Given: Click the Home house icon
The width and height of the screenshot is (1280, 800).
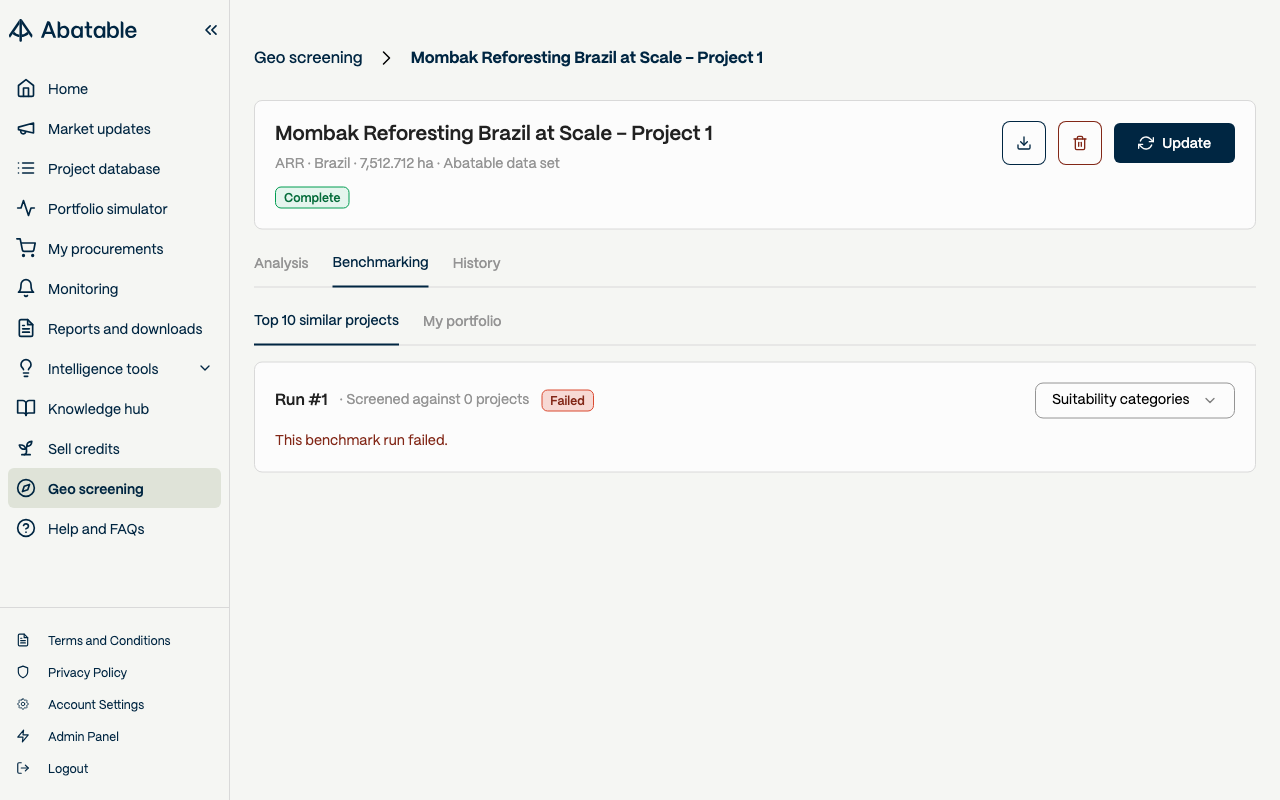Looking at the screenshot, I should tap(27, 89).
